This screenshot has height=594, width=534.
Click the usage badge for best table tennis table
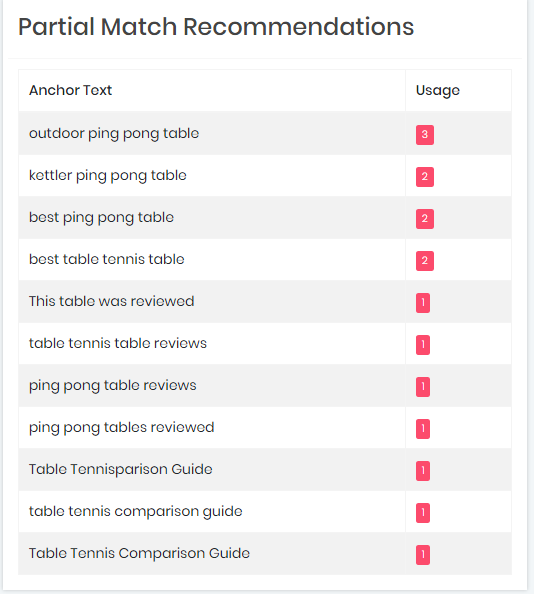[x=425, y=261]
